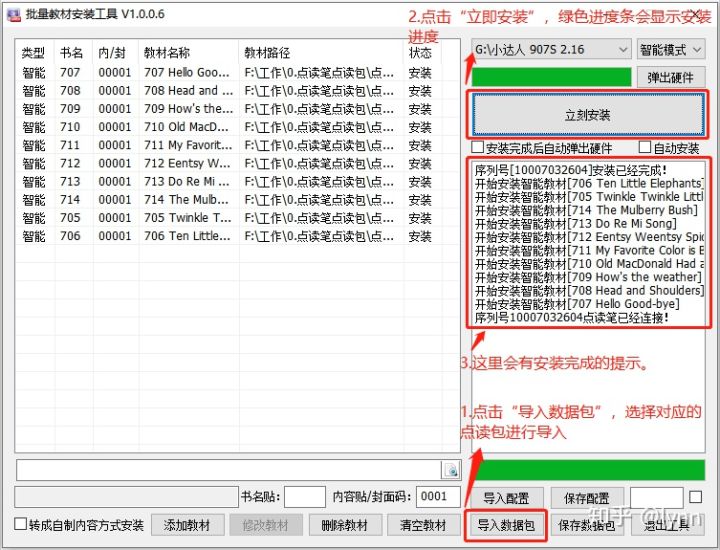This screenshot has width=720, height=550.
Task: Open the G:\小达人 907S drive dropdown
Action: [551, 49]
